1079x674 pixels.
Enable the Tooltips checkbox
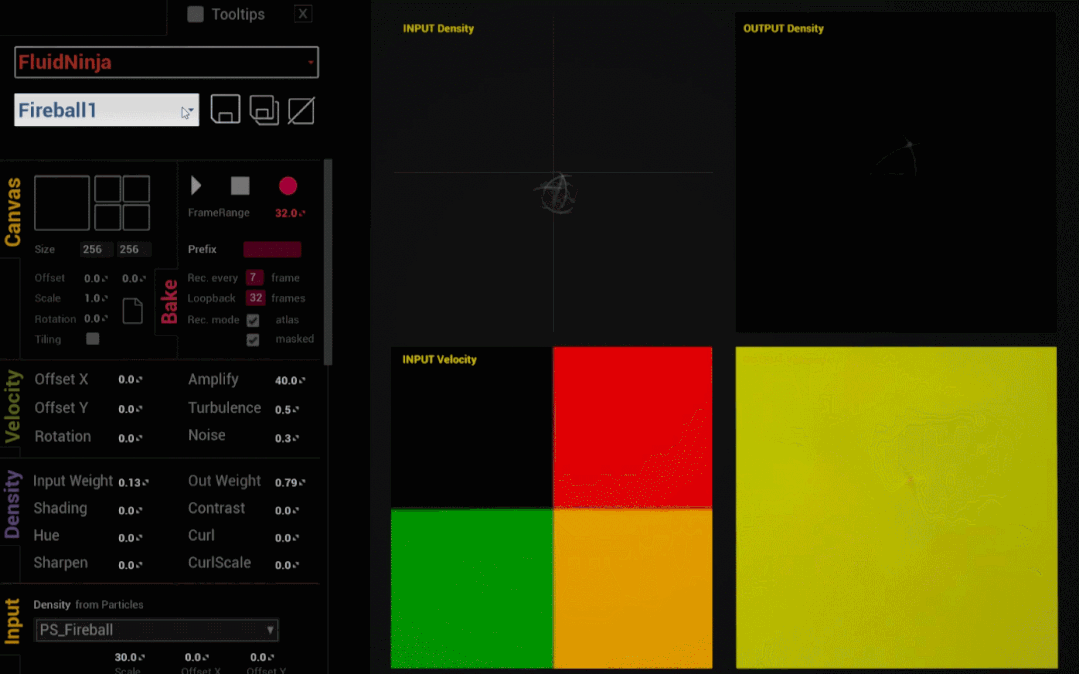tap(196, 14)
